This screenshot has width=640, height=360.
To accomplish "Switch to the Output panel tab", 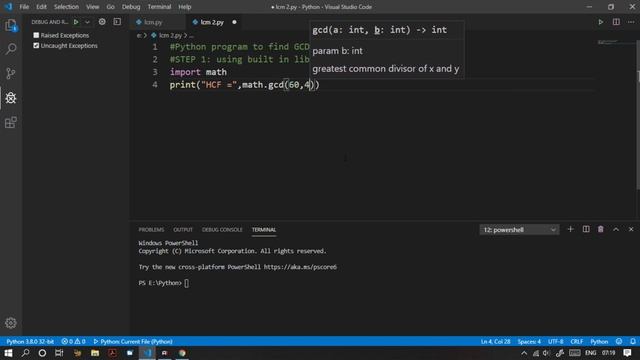I will (x=183, y=230).
